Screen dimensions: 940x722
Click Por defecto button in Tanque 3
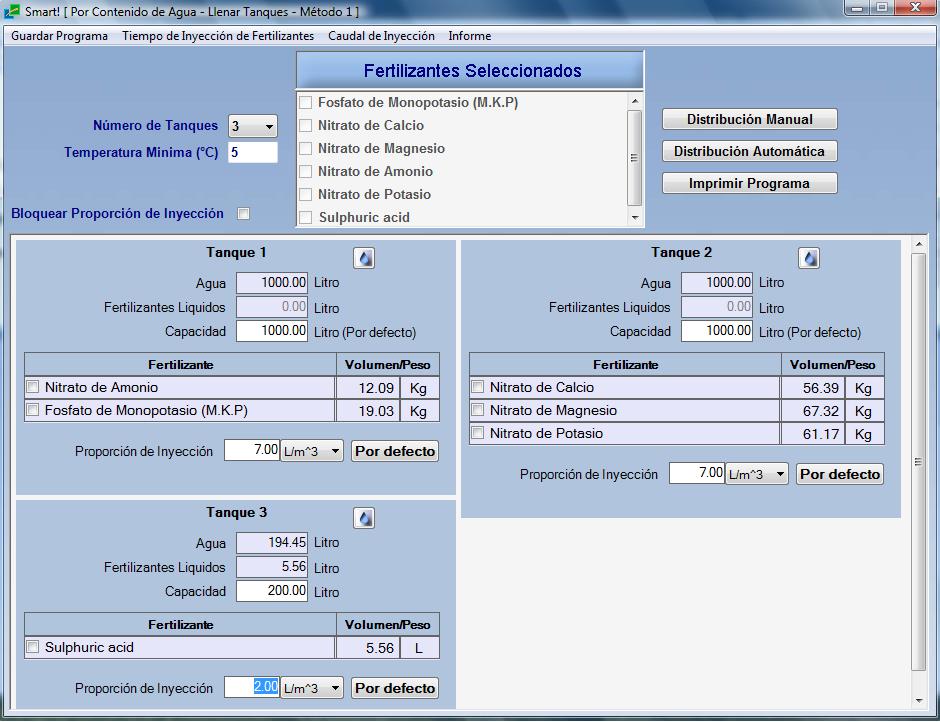click(395, 688)
